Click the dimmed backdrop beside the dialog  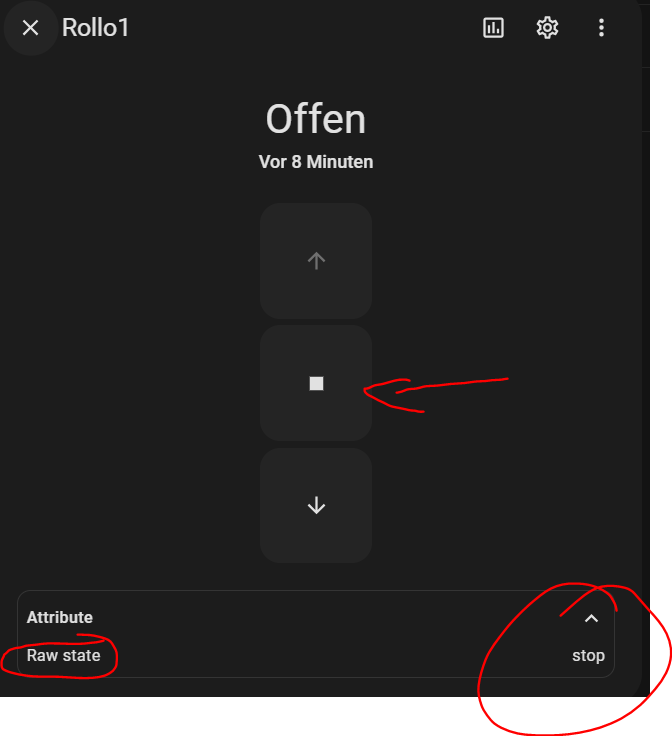coord(646,329)
